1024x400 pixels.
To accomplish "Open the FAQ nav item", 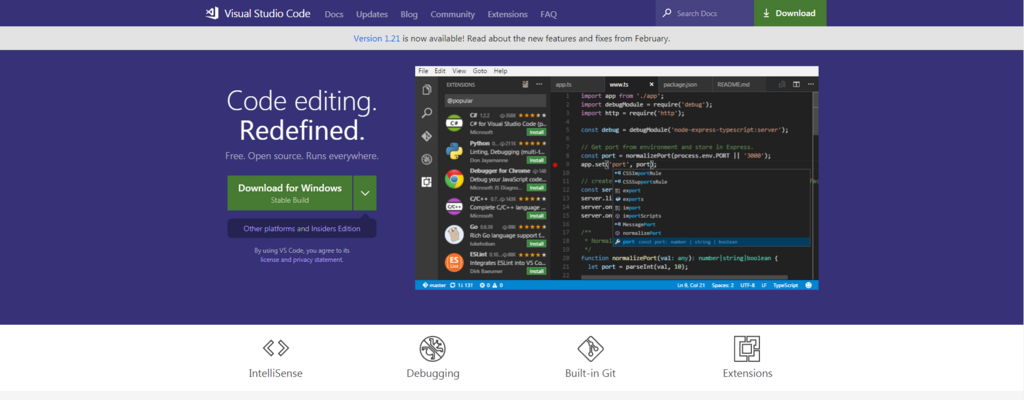I will [549, 14].
